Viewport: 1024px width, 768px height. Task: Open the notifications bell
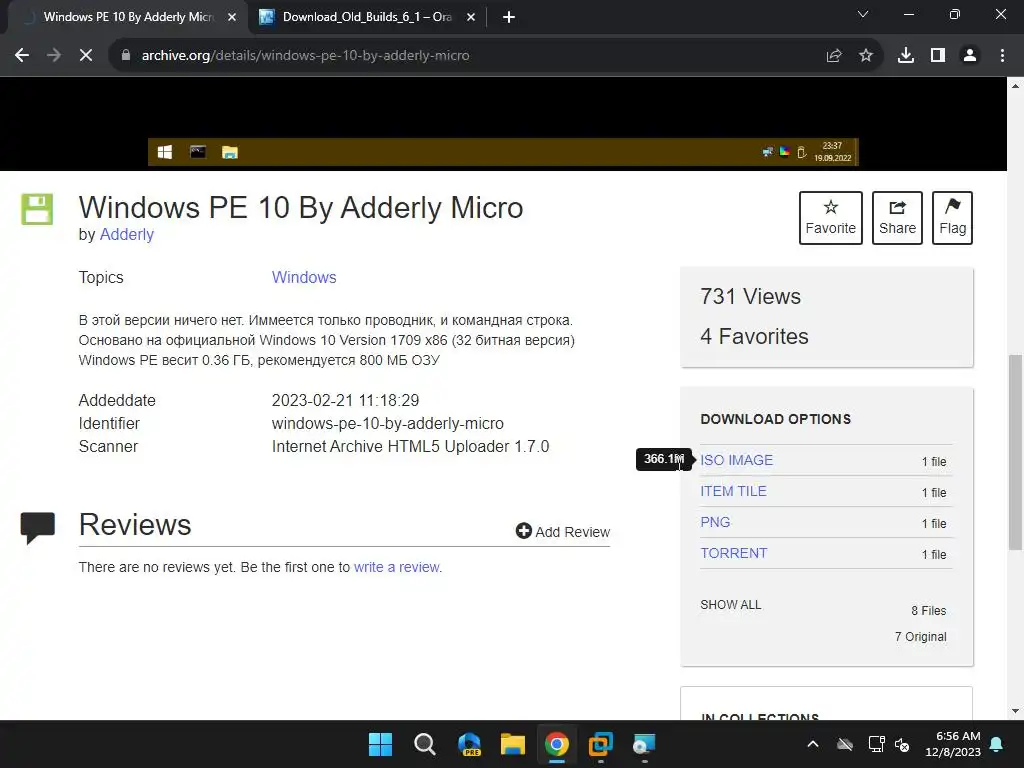click(997, 744)
